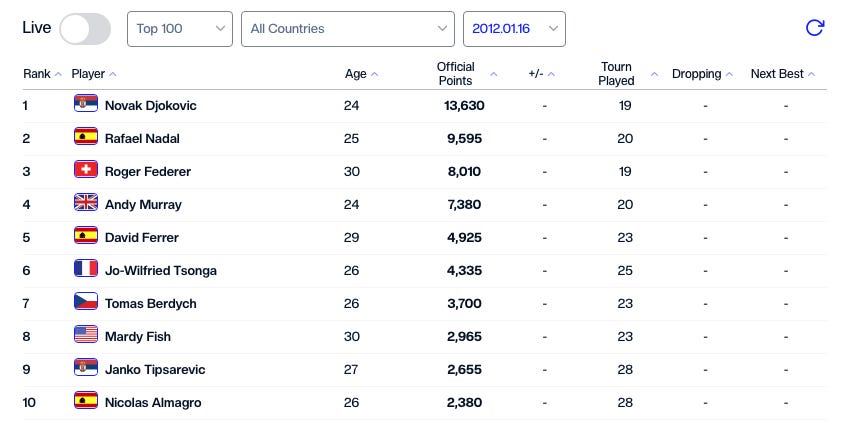Click Roger Federer's Swiss flag icon
Image resolution: width=842 pixels, height=436 pixels.
pyautogui.click(x=86, y=170)
